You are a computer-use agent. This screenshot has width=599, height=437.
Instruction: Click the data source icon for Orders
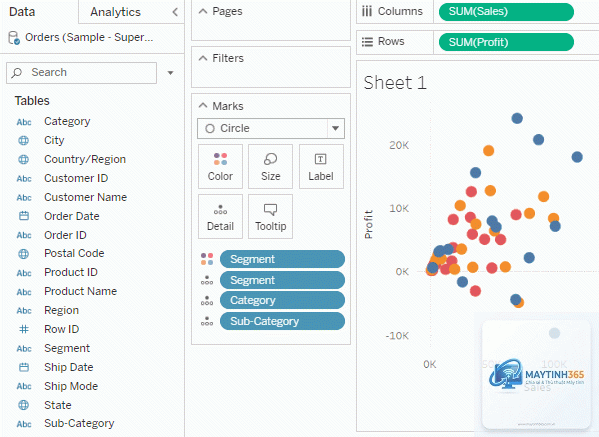click(14, 37)
